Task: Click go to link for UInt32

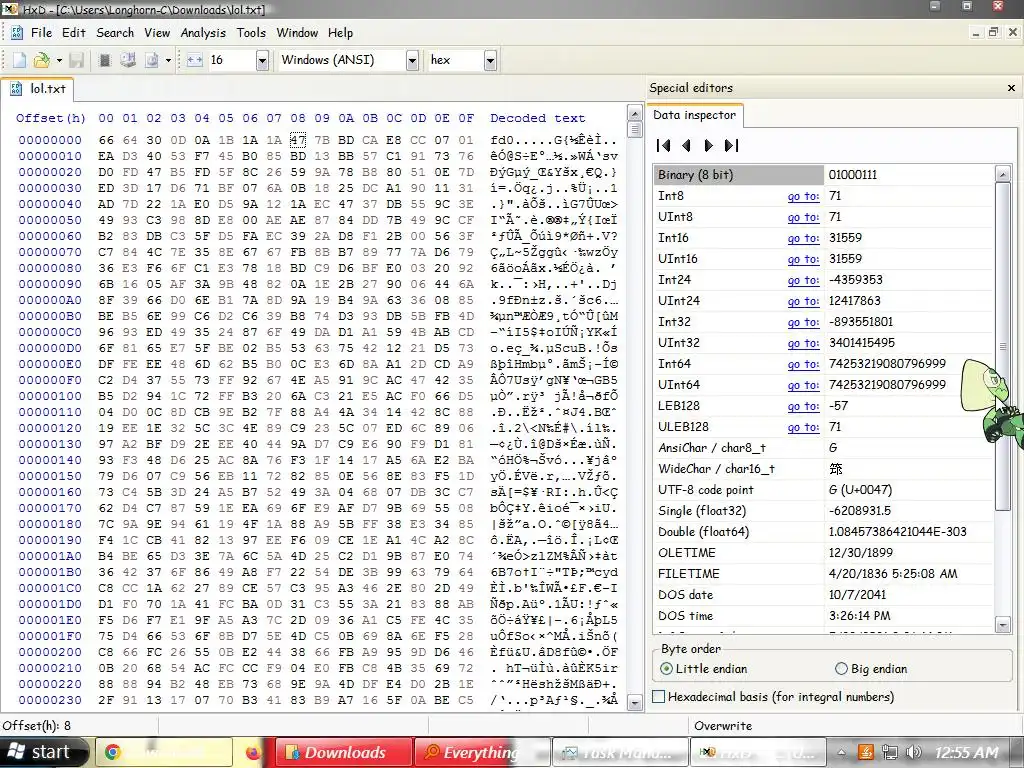Action: pyautogui.click(x=803, y=343)
